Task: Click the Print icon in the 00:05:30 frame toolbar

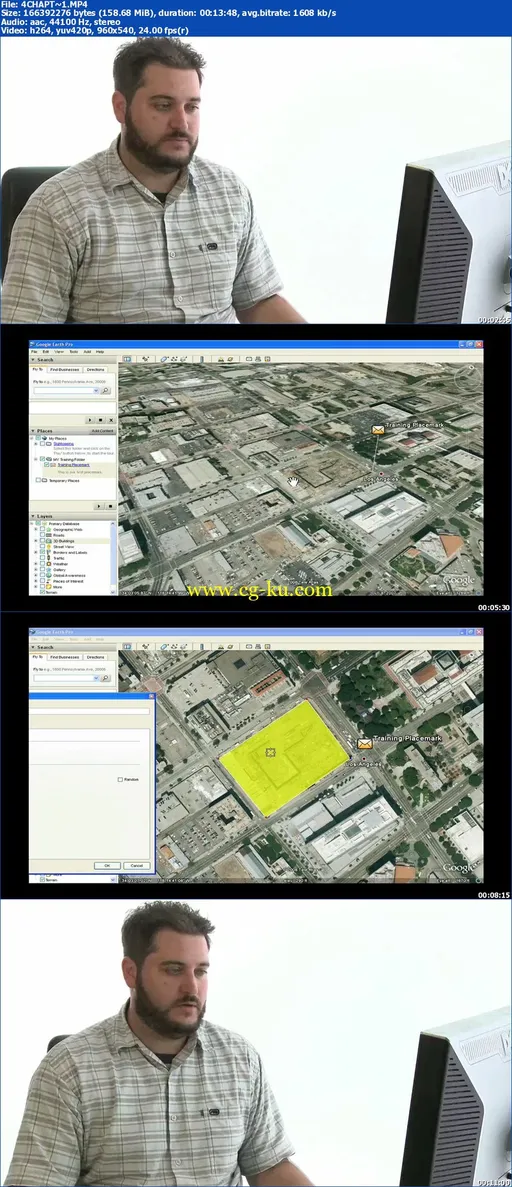Action: 258,359
